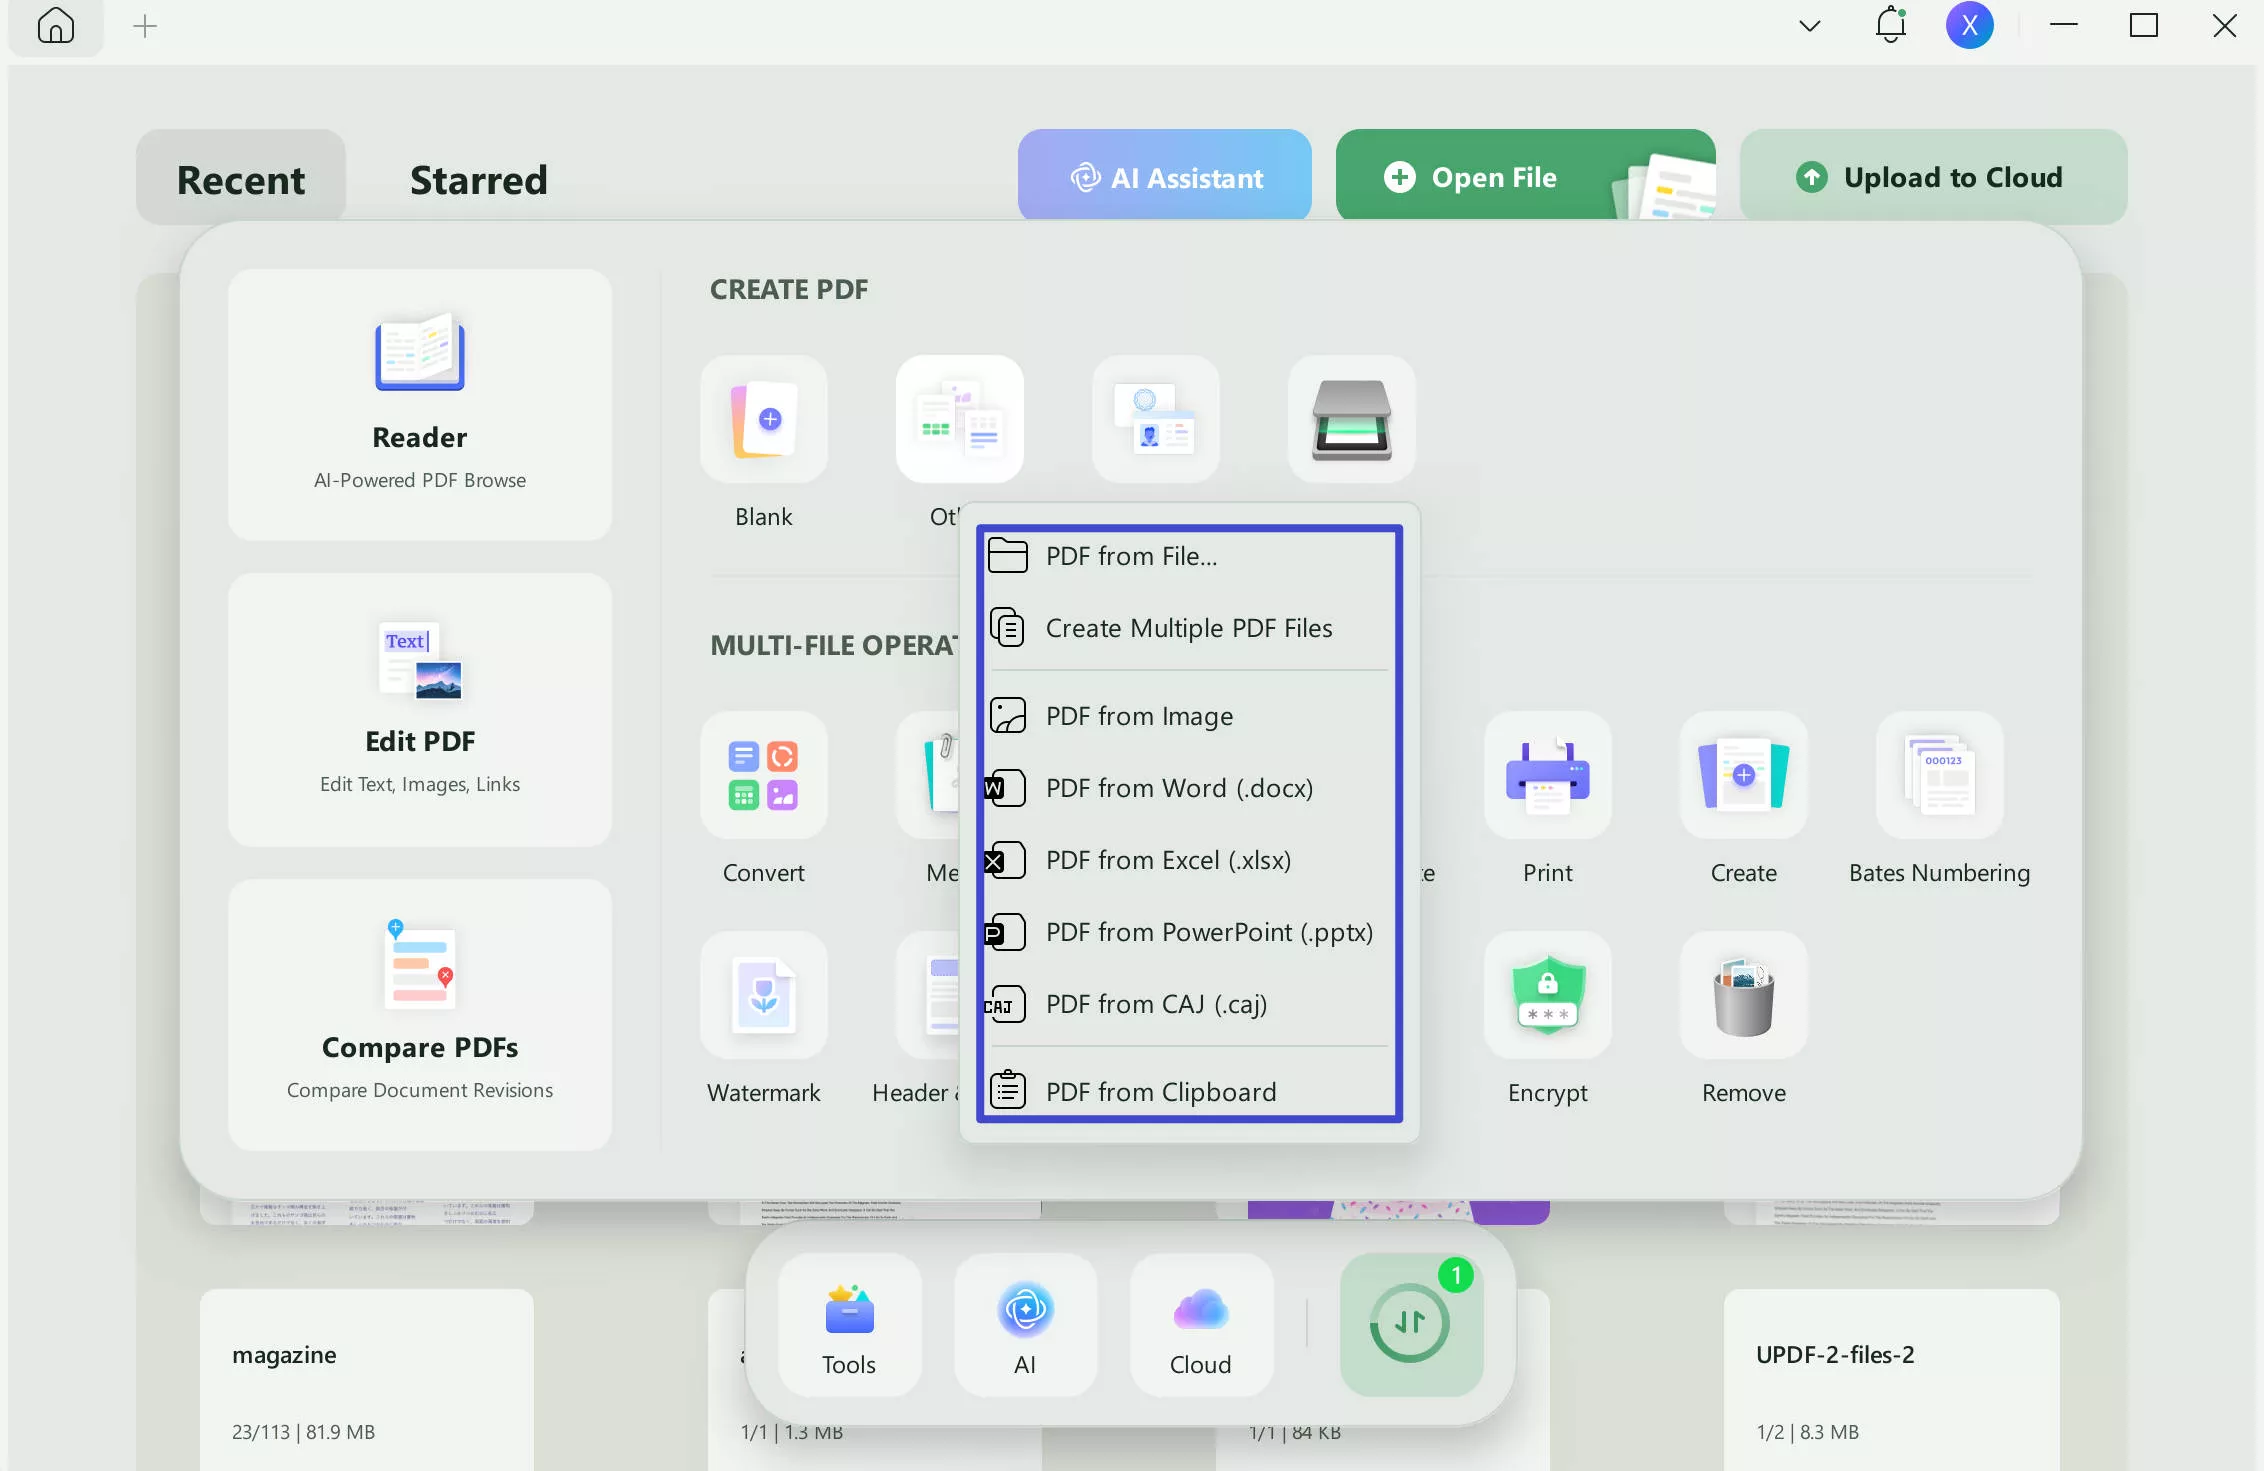Open the Compare PDFs card
This screenshot has width=2264, height=1471.
(420, 1014)
